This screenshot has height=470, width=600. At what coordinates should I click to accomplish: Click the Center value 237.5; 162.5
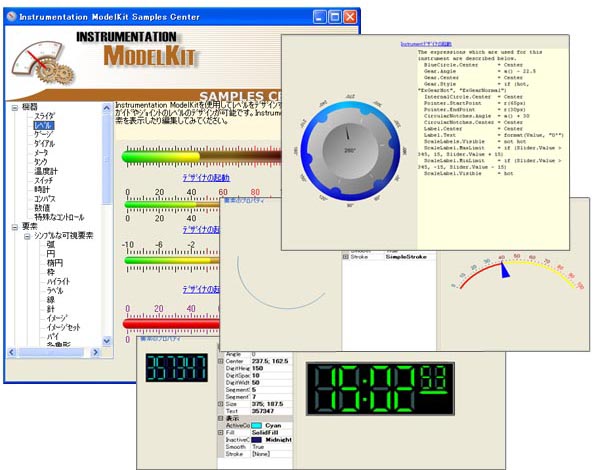(272, 361)
